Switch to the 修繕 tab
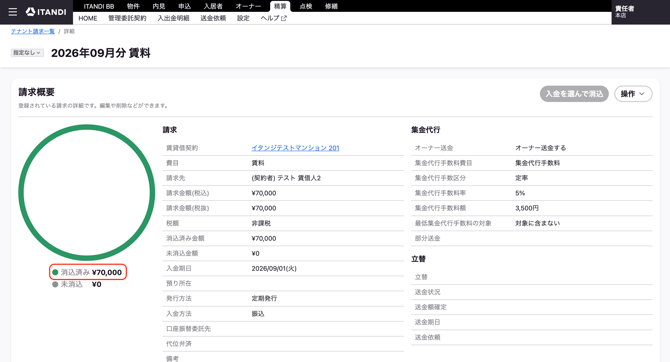This screenshot has width=670, height=362. (331, 6)
